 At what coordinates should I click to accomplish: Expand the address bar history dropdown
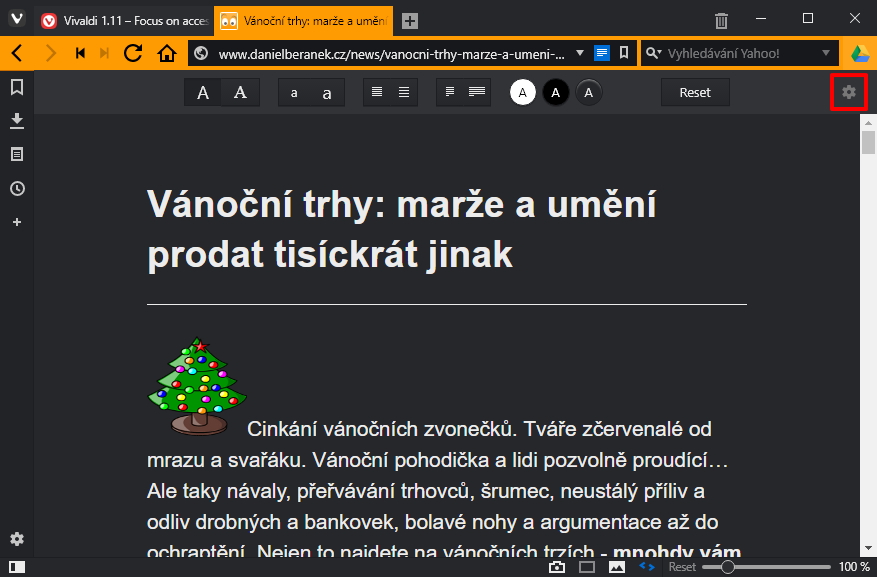580,53
